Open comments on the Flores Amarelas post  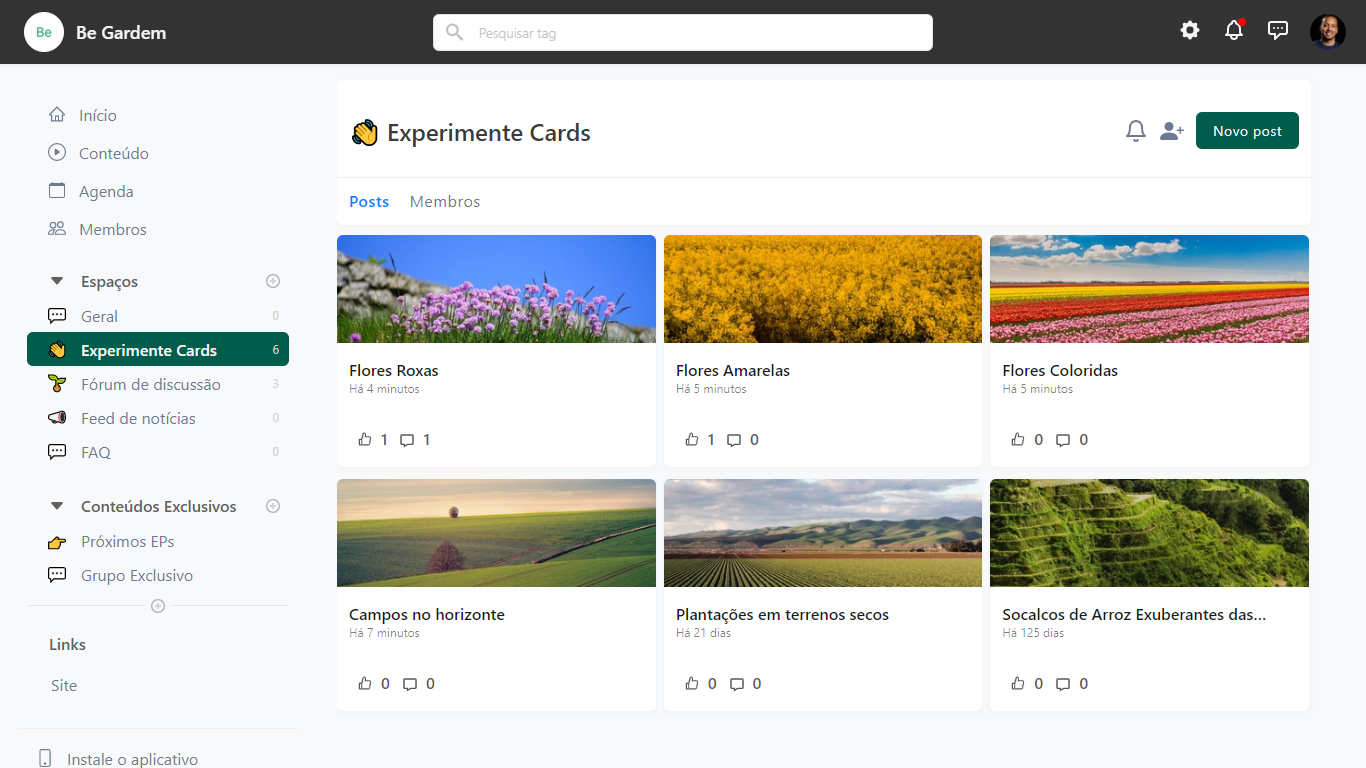[736, 439]
